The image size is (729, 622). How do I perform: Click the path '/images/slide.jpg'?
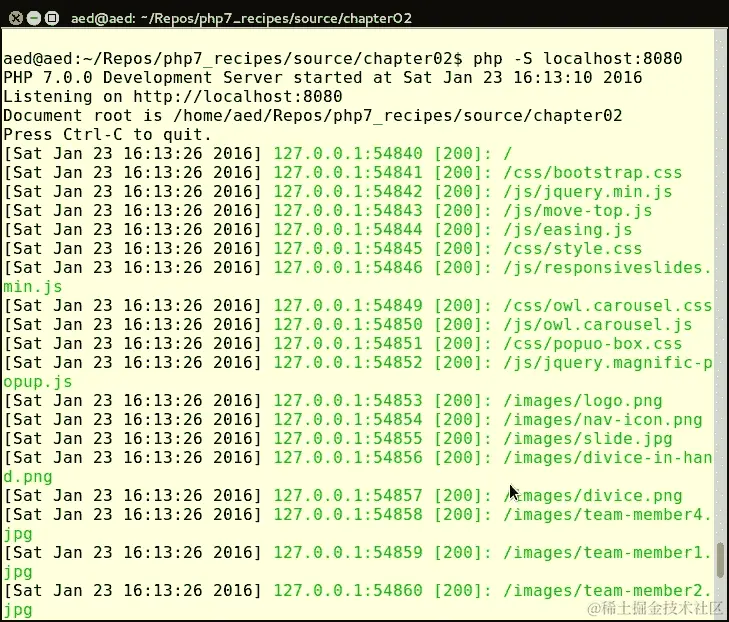588,439
